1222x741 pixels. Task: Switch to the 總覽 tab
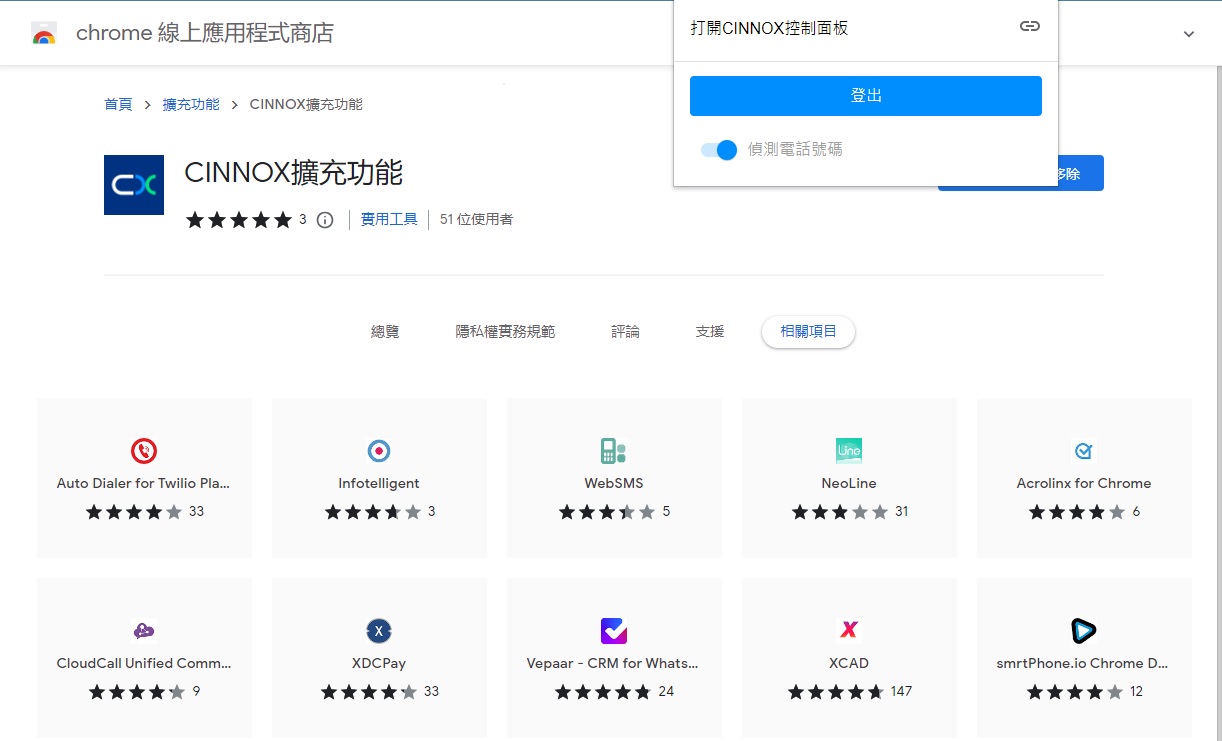point(385,331)
